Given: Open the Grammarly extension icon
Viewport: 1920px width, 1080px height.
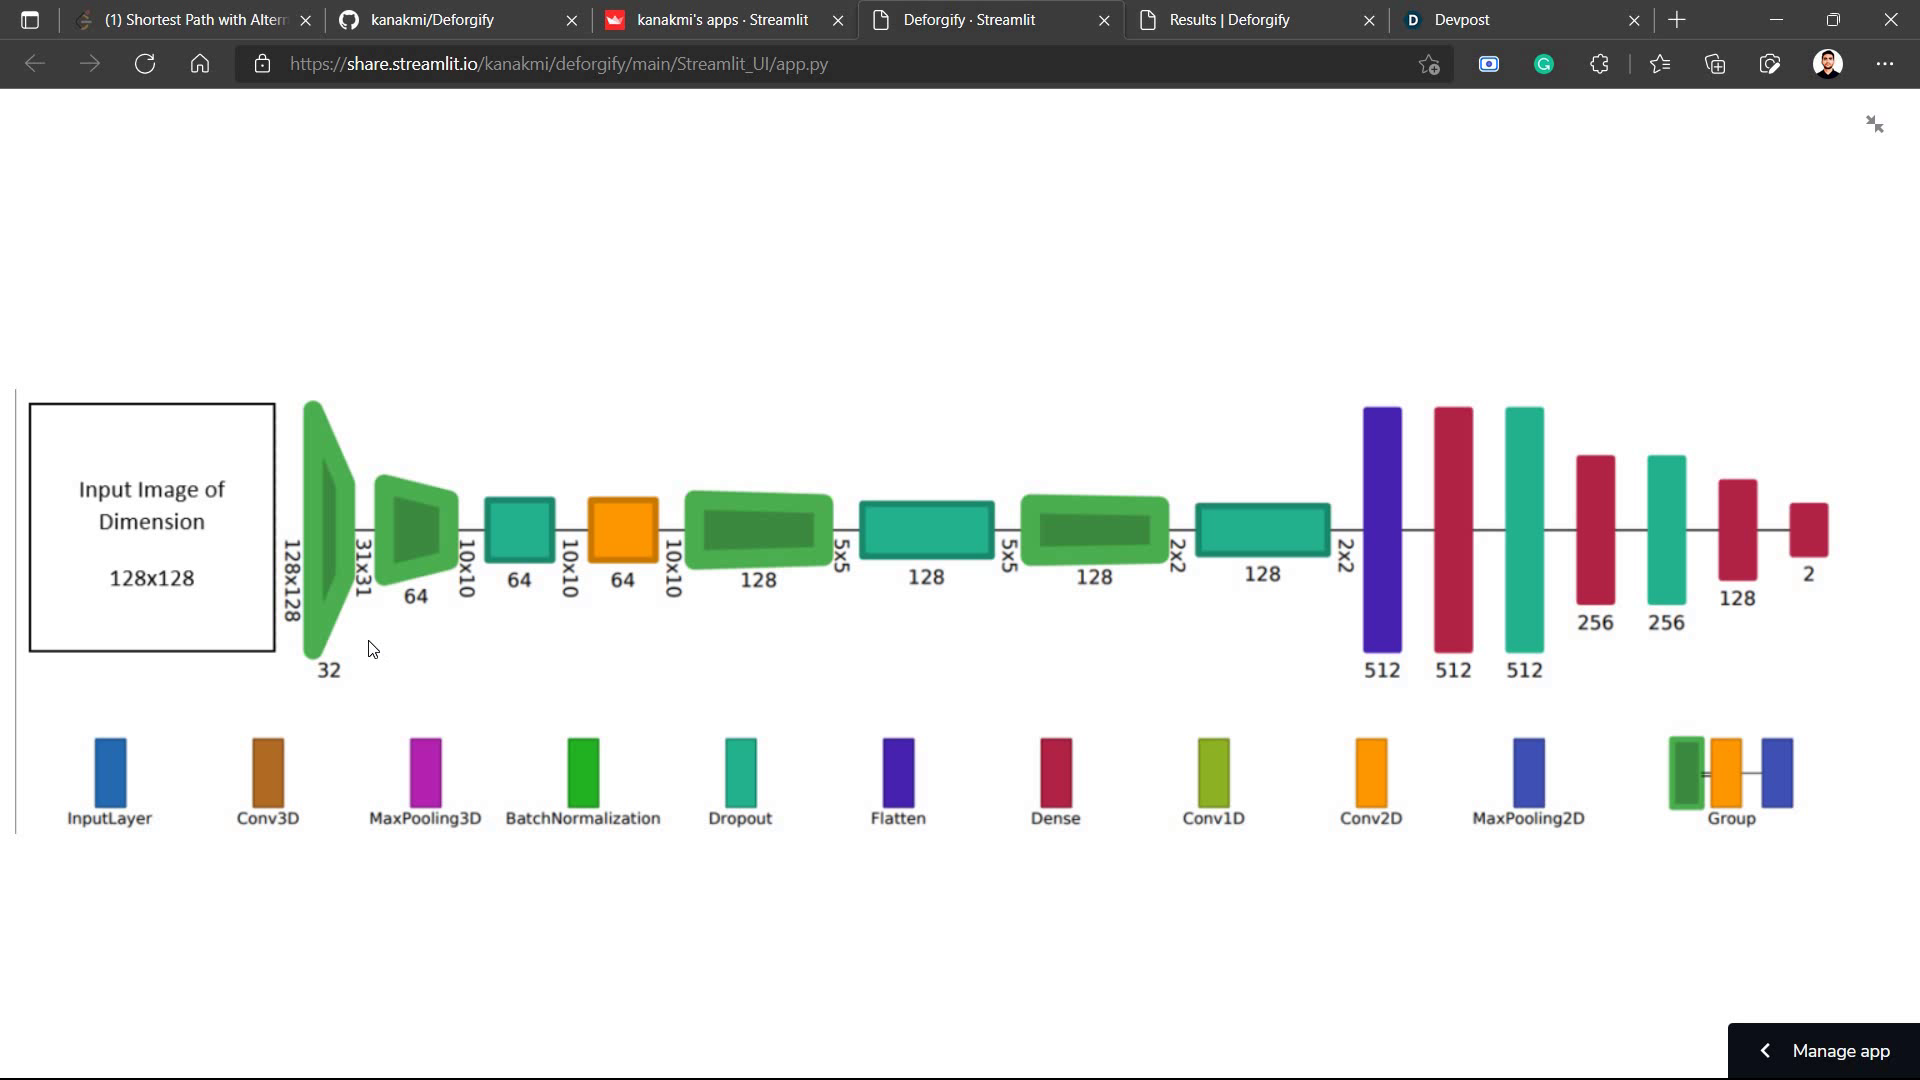Looking at the screenshot, I should click(x=1544, y=64).
